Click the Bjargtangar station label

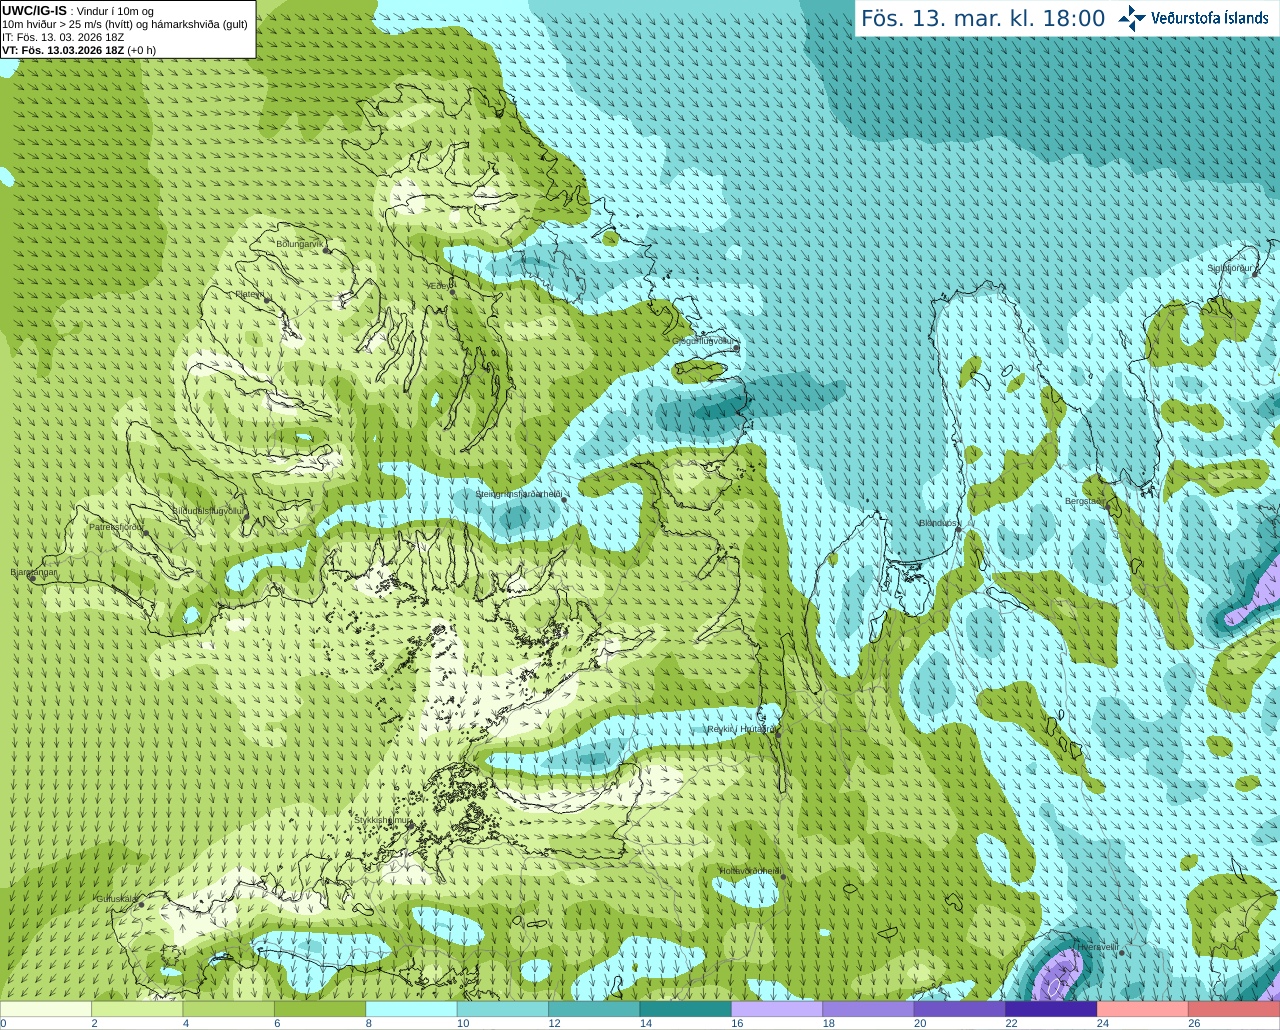tap(33, 572)
